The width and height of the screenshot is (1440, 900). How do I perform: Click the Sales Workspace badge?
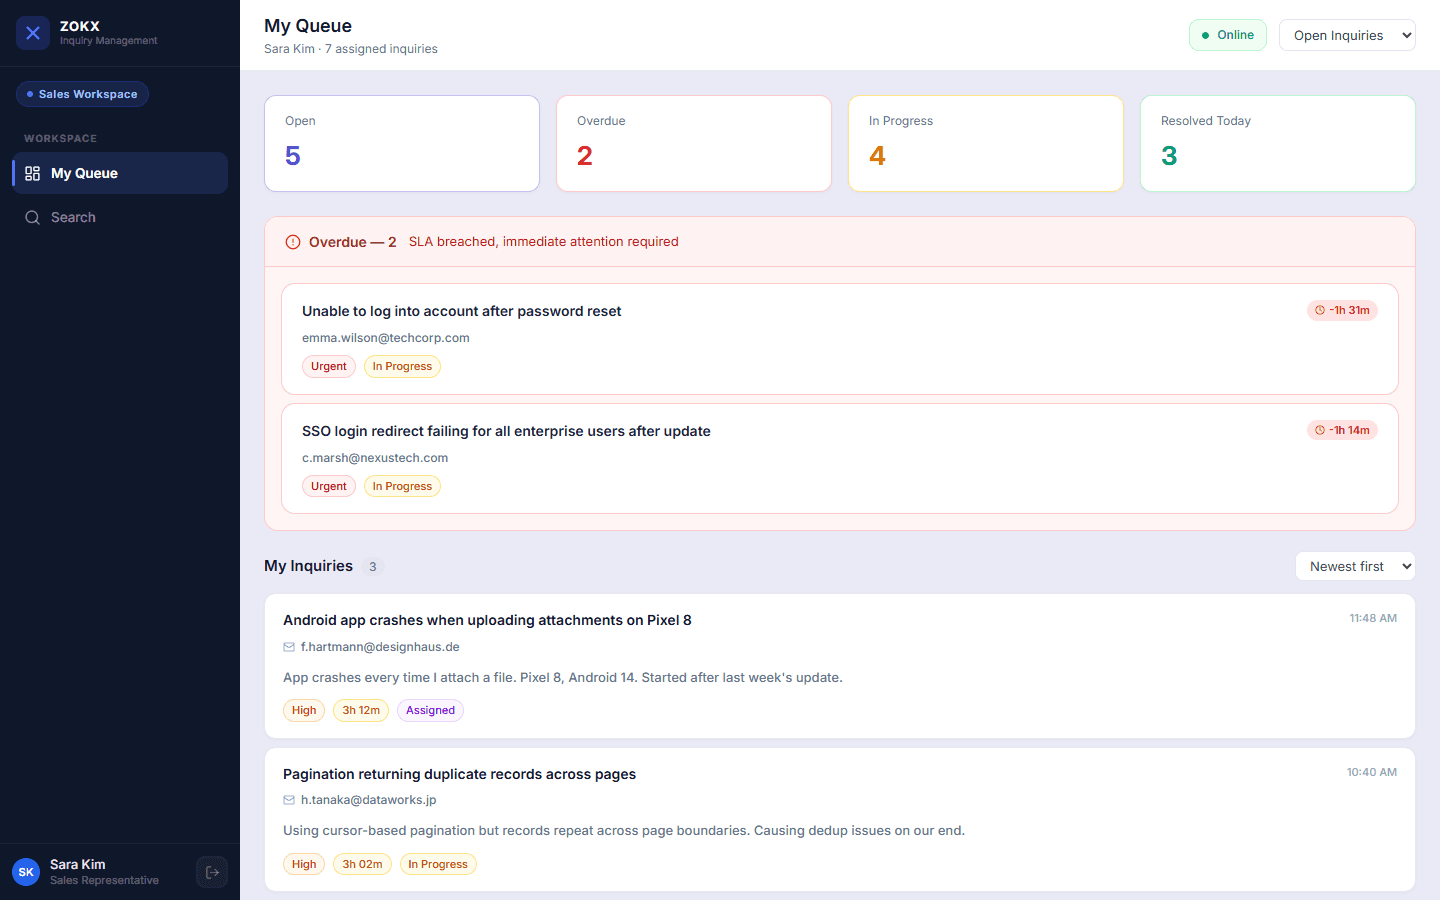[82, 94]
